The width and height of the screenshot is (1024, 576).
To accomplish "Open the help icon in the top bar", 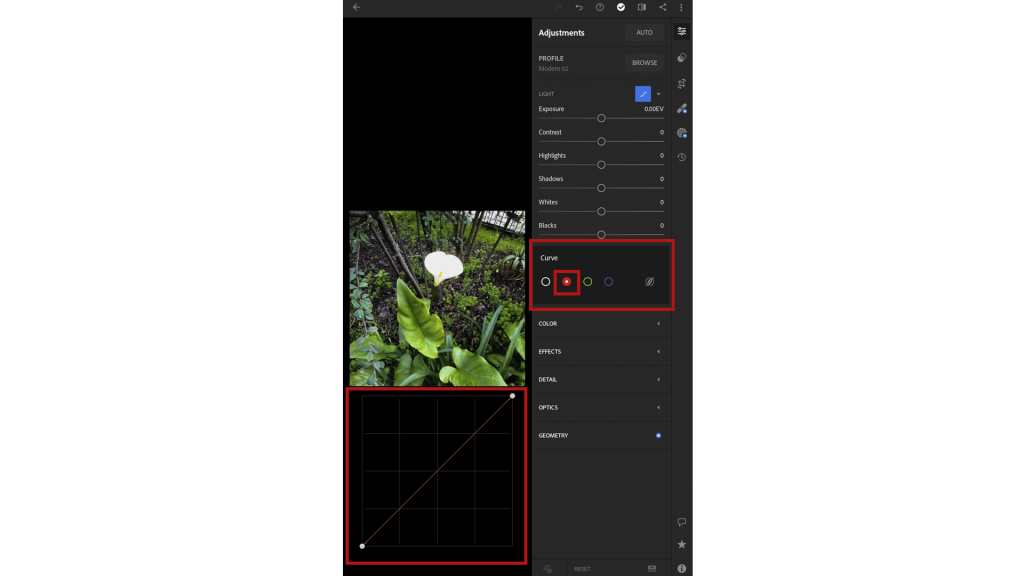I will point(600,7).
